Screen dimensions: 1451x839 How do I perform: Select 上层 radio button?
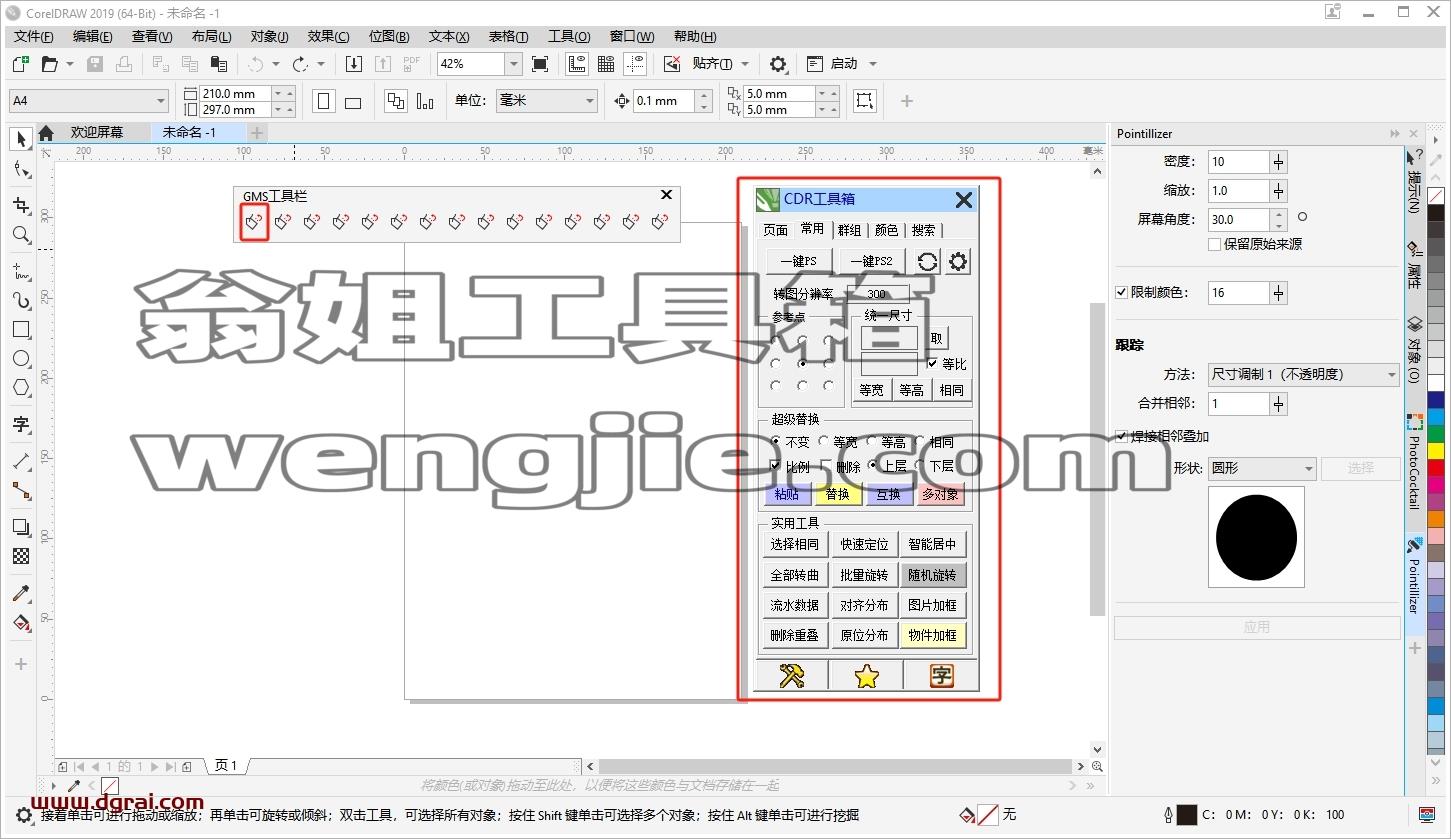(x=873, y=466)
